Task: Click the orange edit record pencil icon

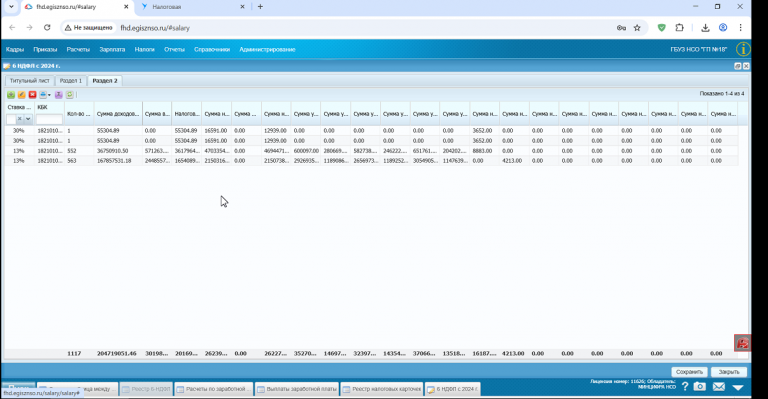Action: click(x=22, y=94)
